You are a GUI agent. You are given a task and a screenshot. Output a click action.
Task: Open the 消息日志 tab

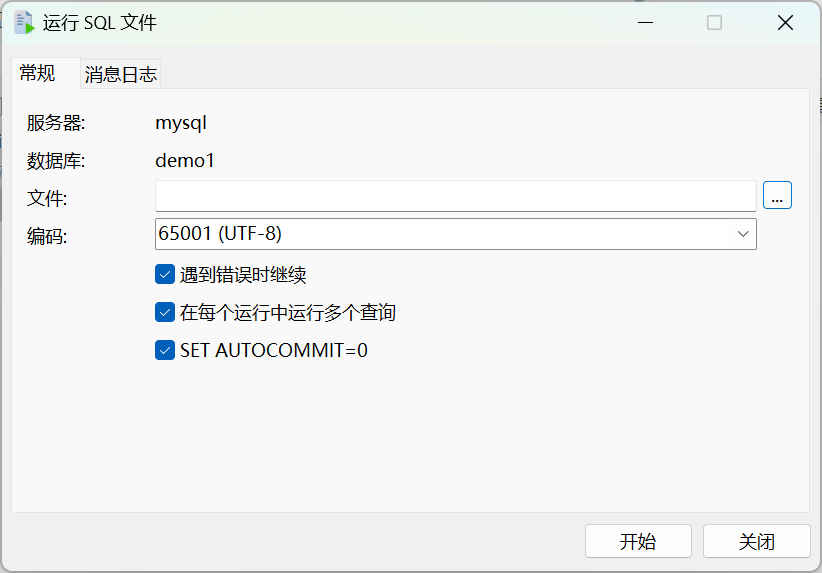(x=121, y=74)
